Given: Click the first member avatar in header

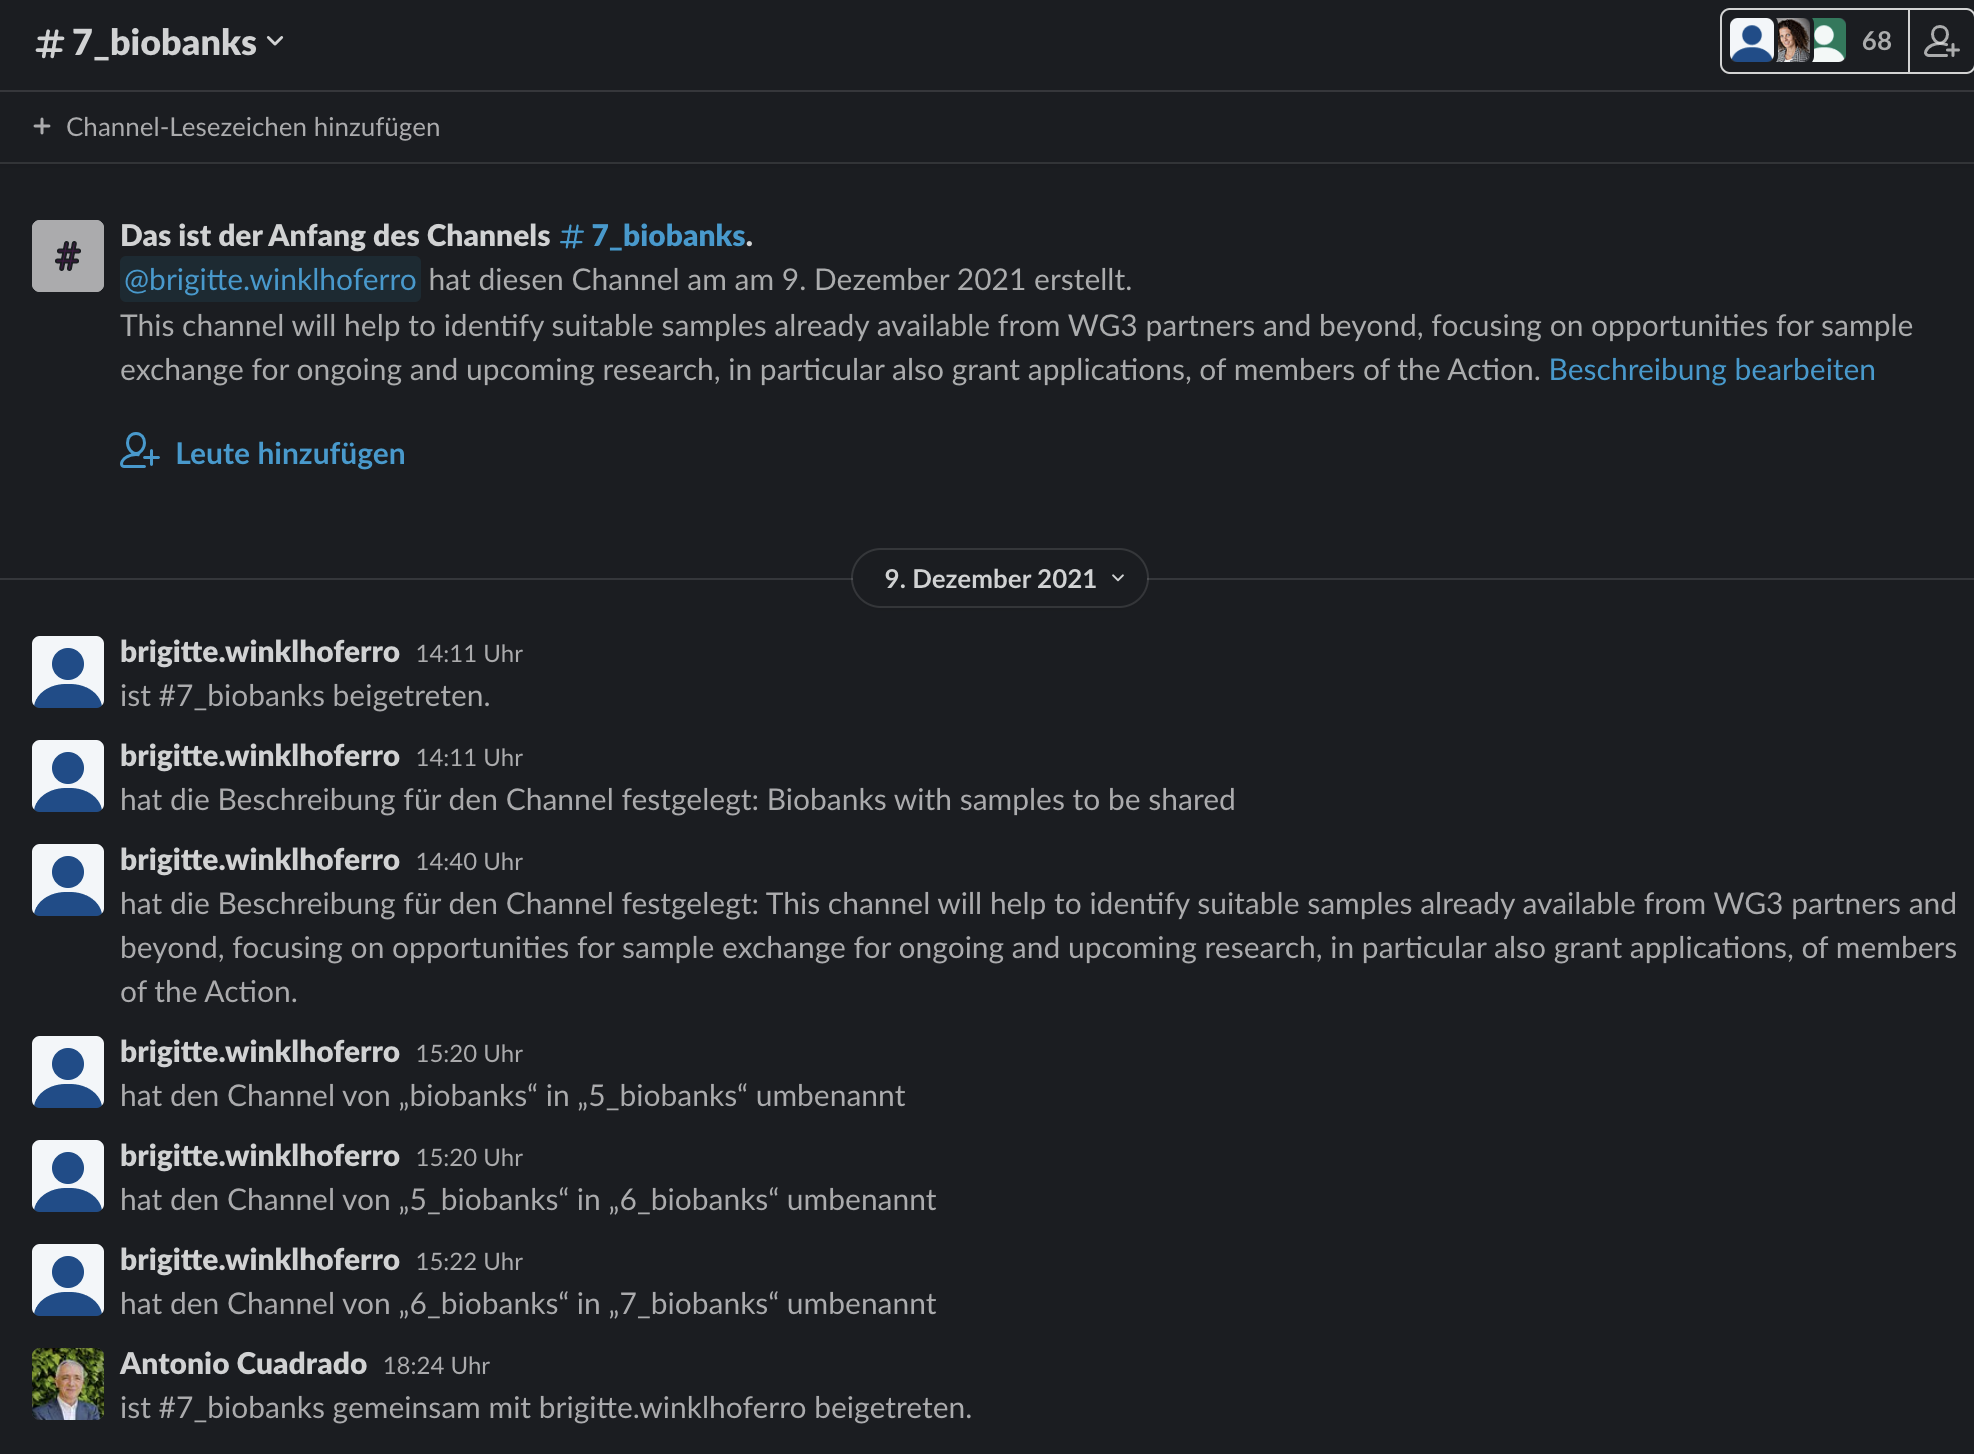Looking at the screenshot, I should (x=1751, y=41).
